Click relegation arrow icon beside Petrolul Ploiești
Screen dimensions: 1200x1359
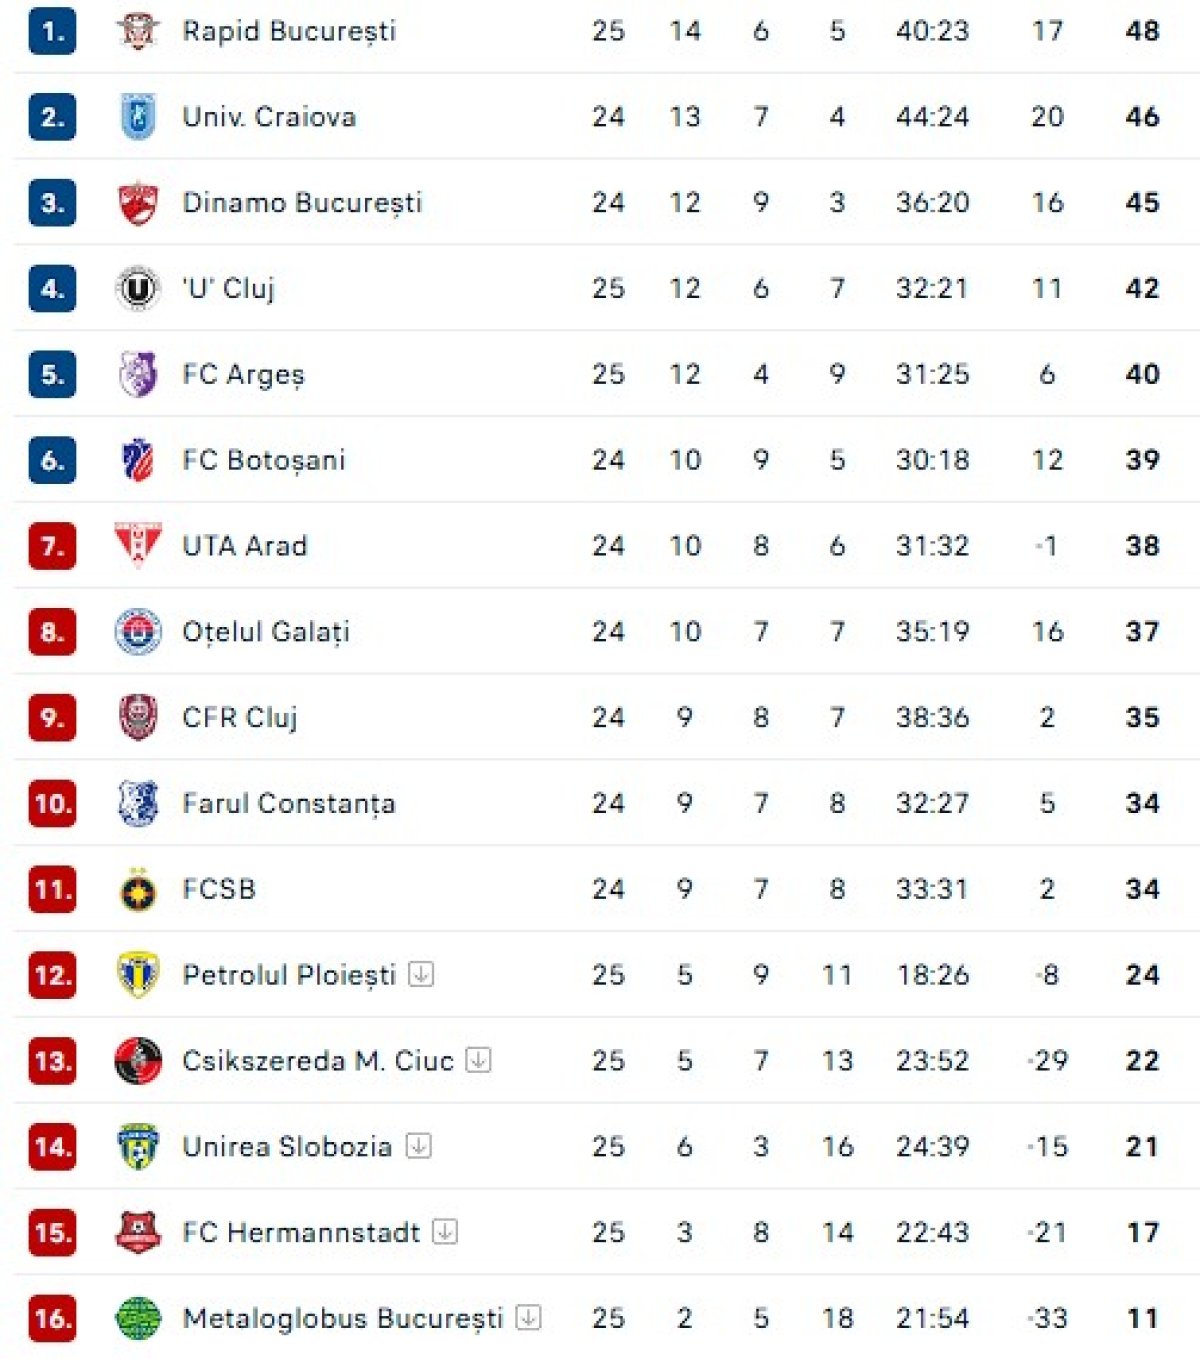pyautogui.click(x=421, y=974)
